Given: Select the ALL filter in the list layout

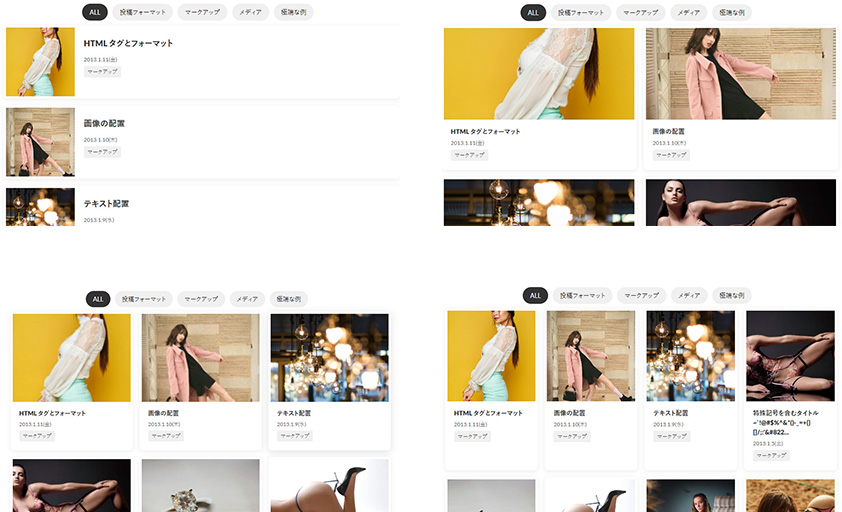Looking at the screenshot, I should (x=96, y=13).
